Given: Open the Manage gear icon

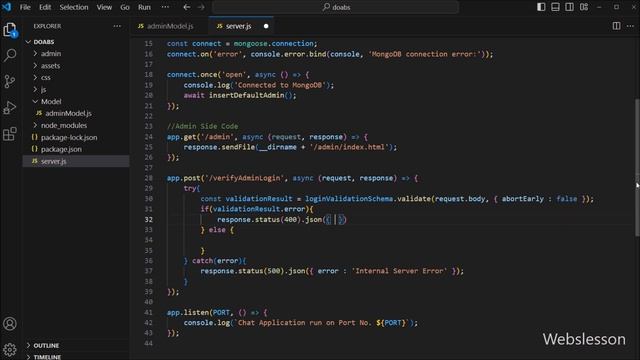Looking at the screenshot, I should pos(10,349).
